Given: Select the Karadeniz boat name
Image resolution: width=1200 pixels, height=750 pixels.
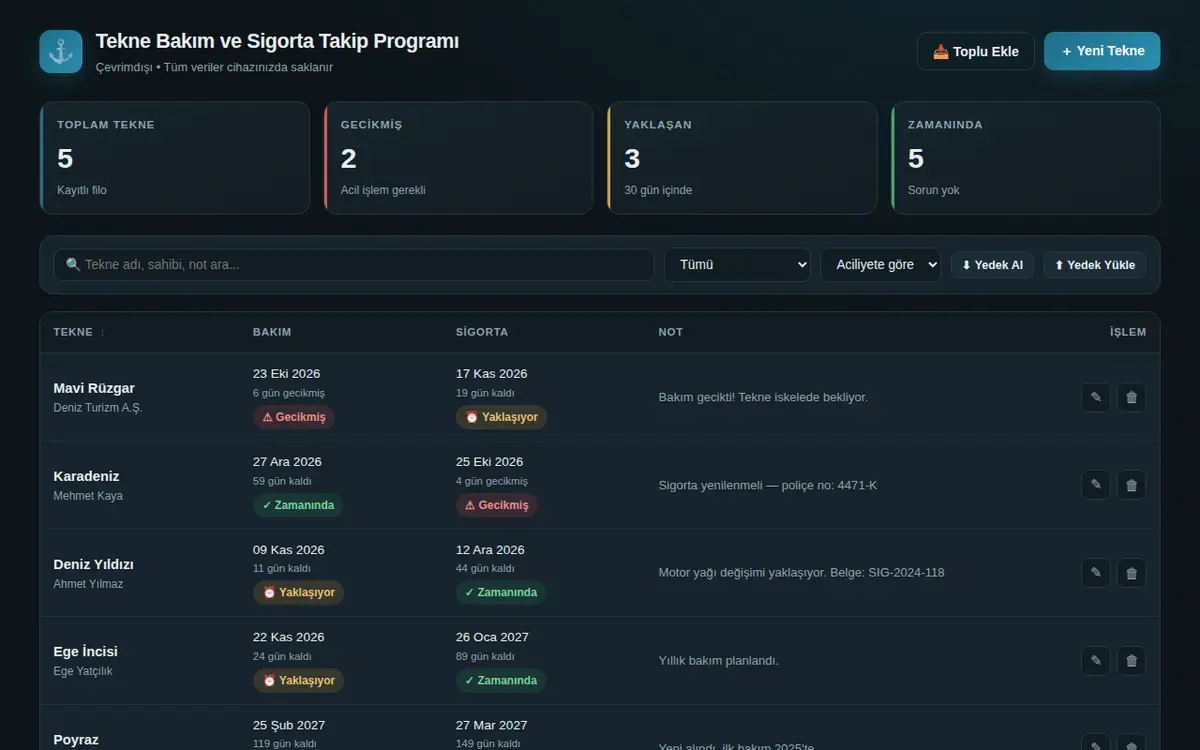Looking at the screenshot, I should (x=86, y=476).
